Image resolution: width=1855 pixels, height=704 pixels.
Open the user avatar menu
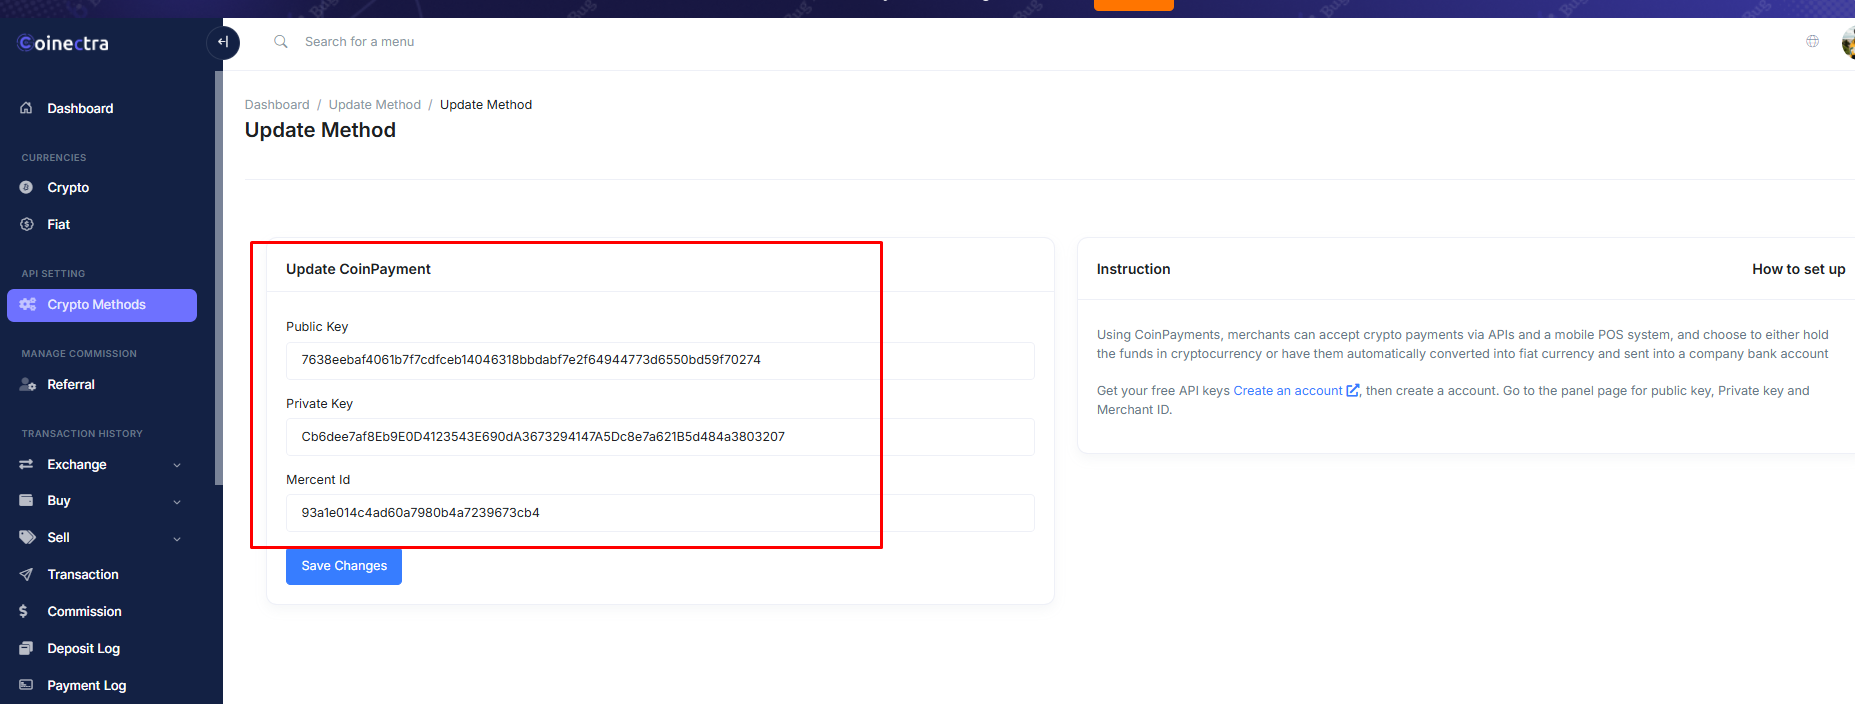coord(1848,43)
